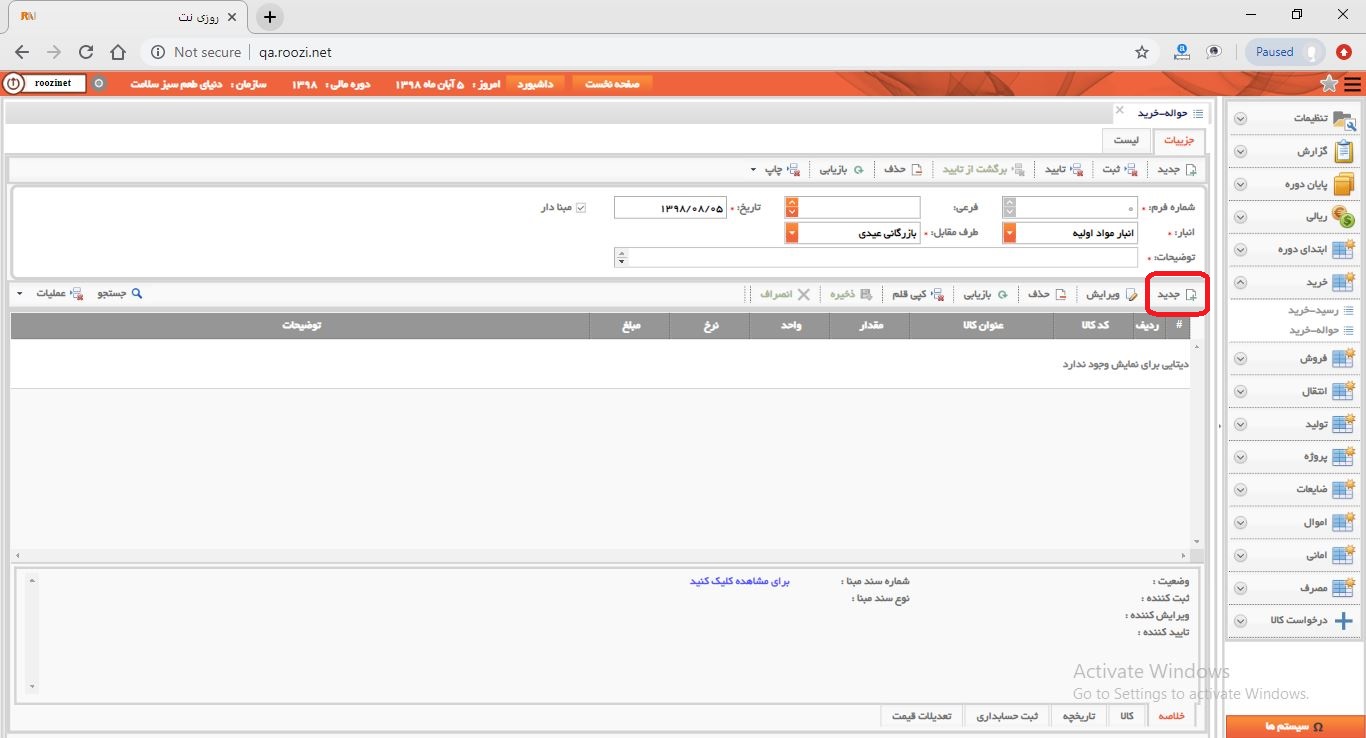Open the گزارش clipboard icon
The width and height of the screenshot is (1366, 738).
click(x=1343, y=152)
